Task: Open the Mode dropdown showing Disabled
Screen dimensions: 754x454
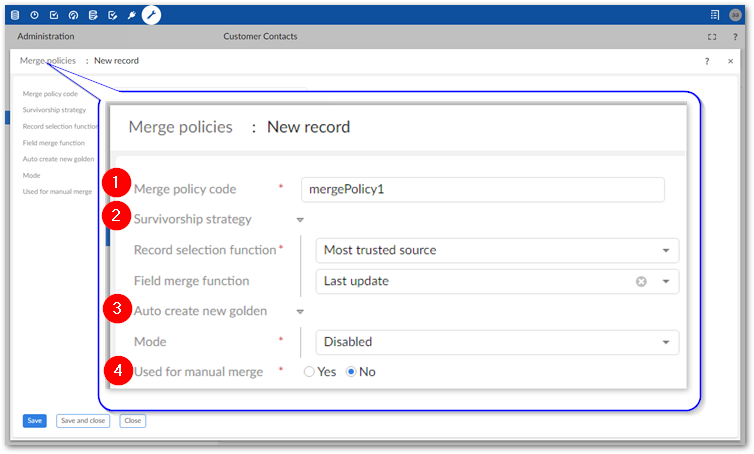Action: (x=666, y=342)
